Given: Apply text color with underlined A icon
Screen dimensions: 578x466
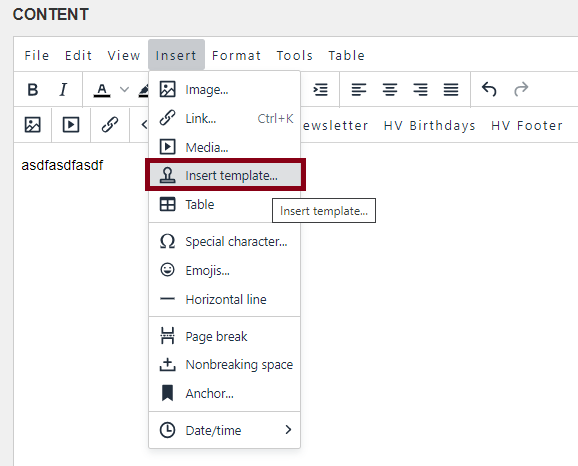Looking at the screenshot, I should 102,90.
